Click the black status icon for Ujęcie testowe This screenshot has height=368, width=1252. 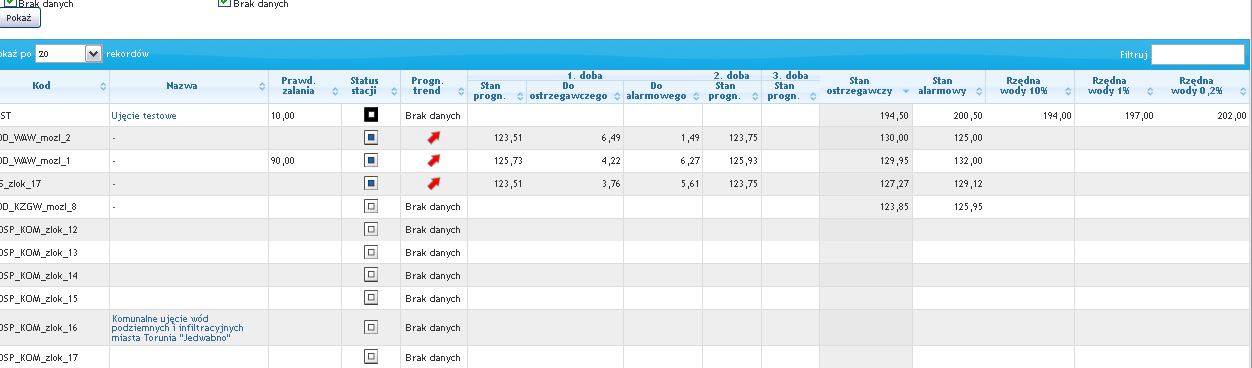[x=371, y=115]
